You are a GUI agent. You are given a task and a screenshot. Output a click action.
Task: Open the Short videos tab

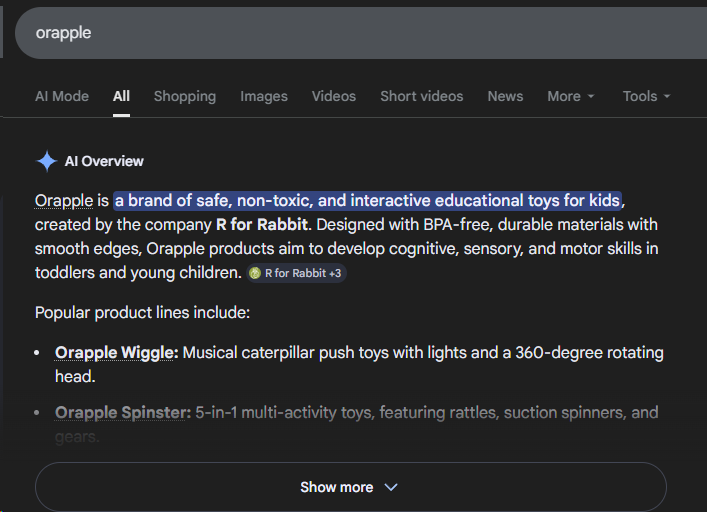[421, 96]
